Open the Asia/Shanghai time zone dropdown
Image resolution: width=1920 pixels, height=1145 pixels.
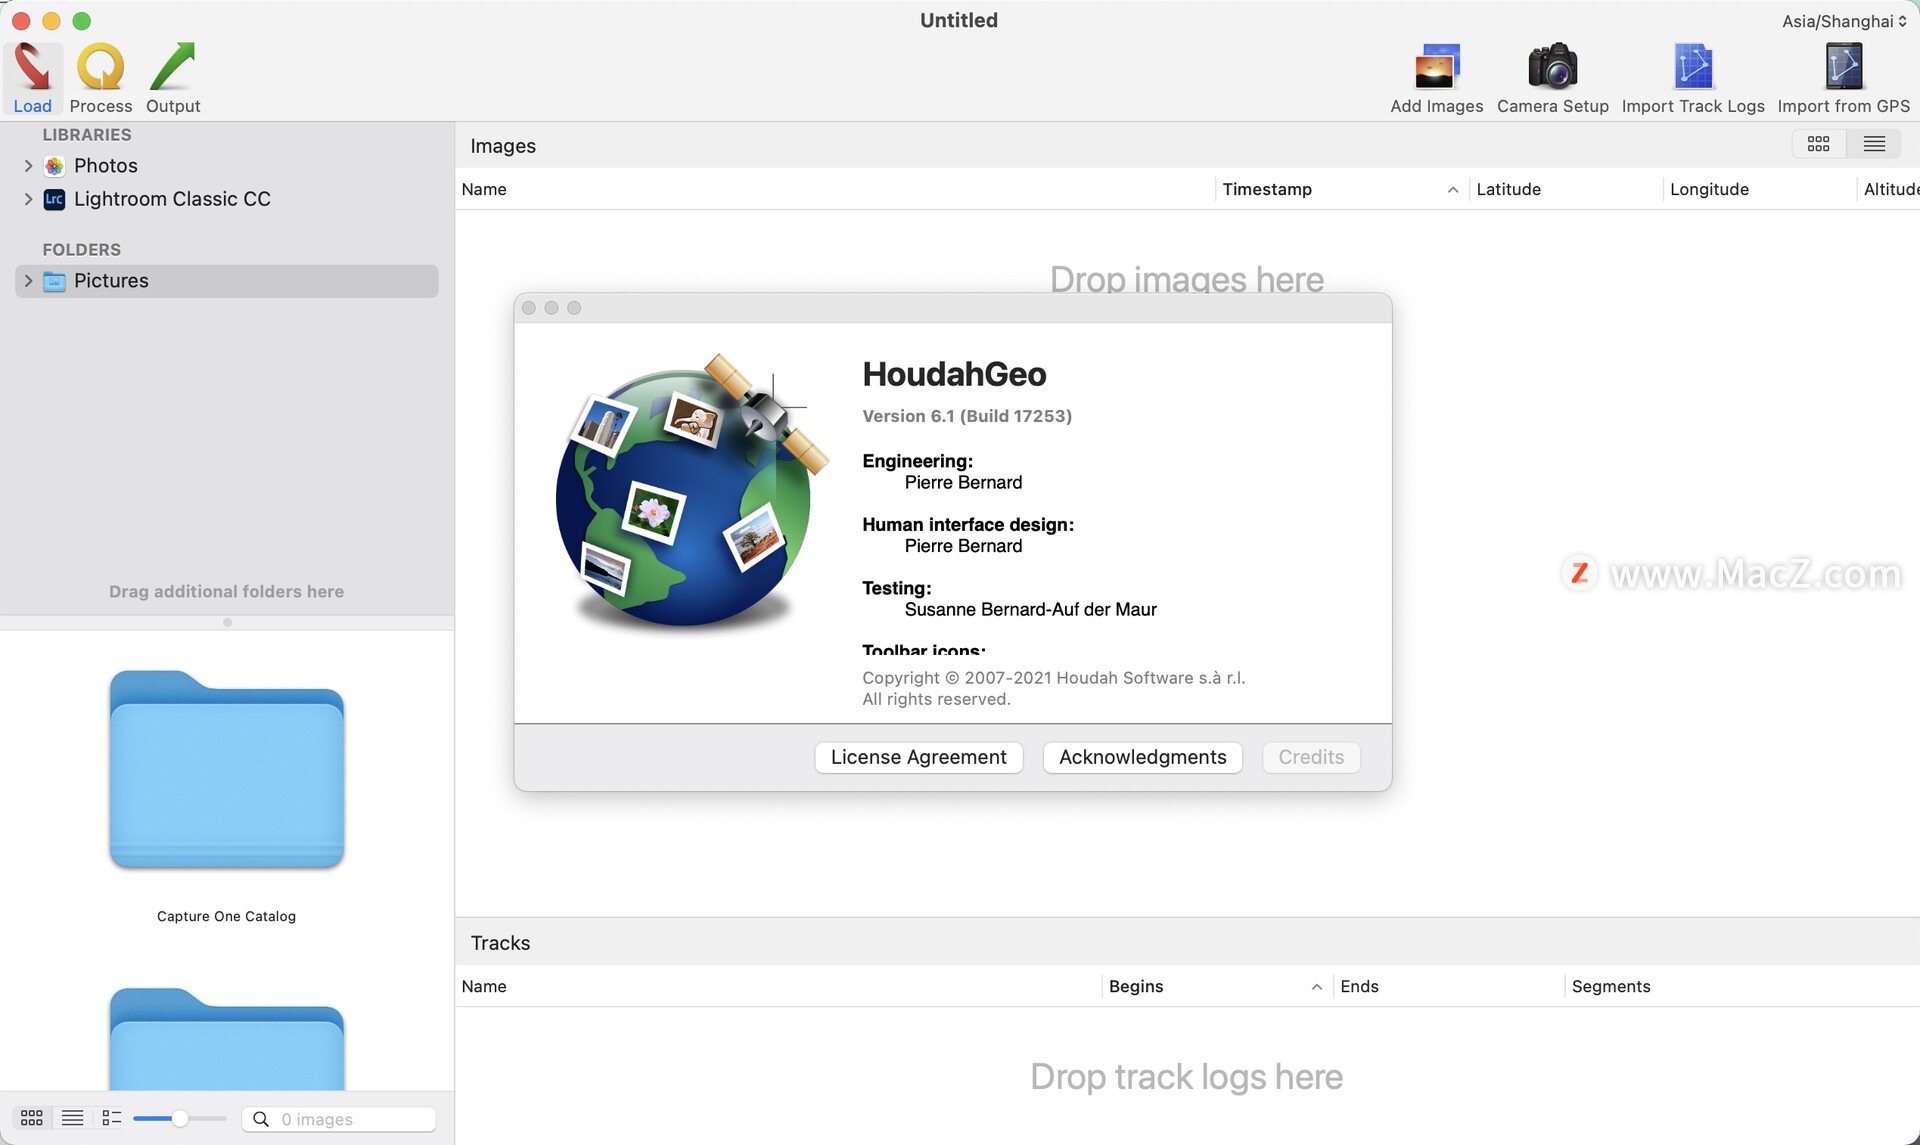[1843, 21]
